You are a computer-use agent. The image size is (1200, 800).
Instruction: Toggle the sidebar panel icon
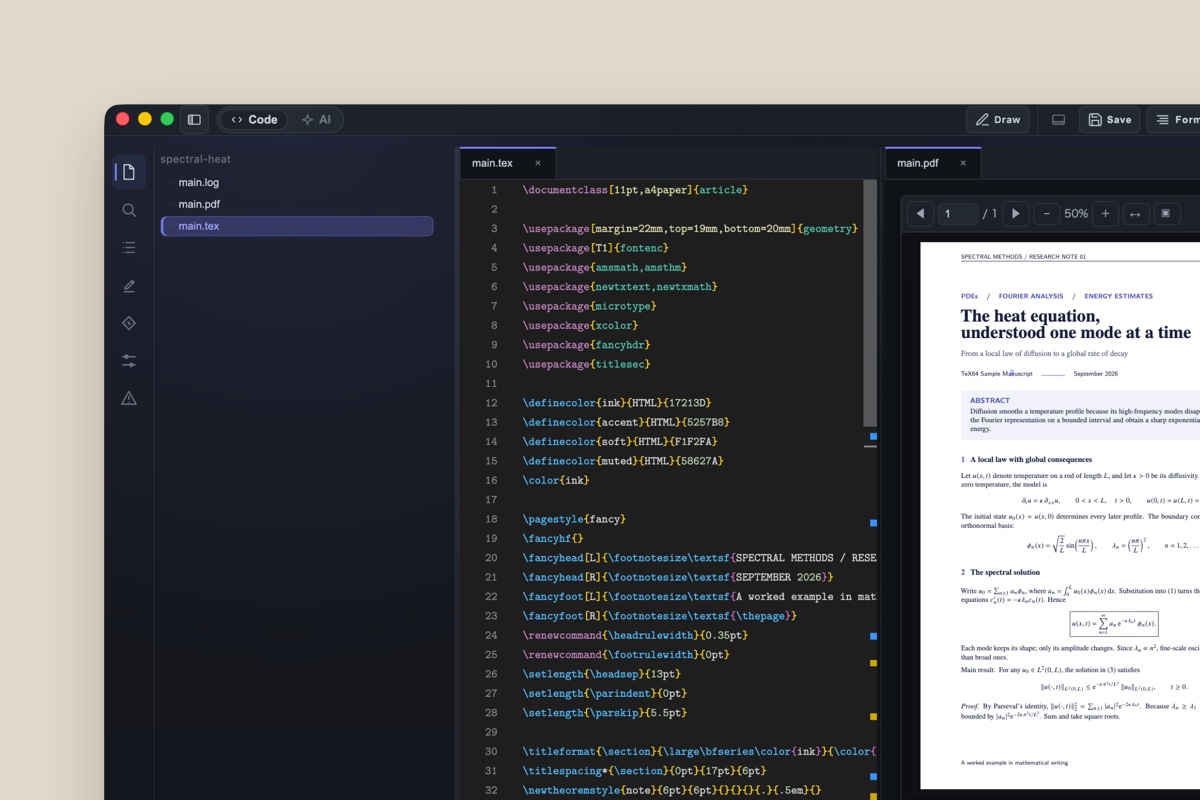point(194,120)
